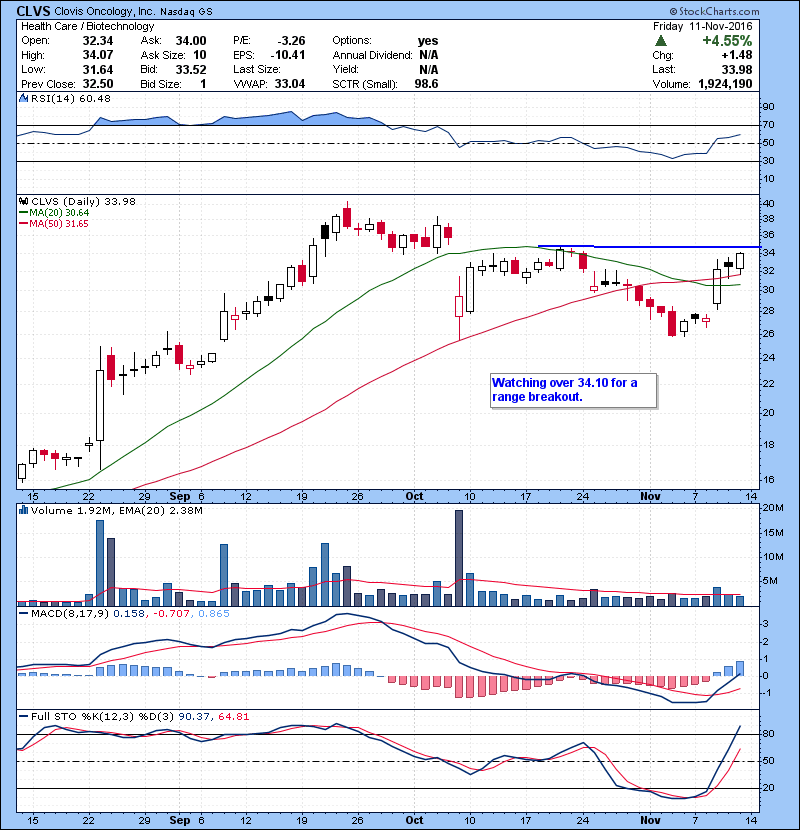Screen dimensions: 800x830
Task: Click the Health Care / Biotechnology sector label
Action: click(88, 26)
